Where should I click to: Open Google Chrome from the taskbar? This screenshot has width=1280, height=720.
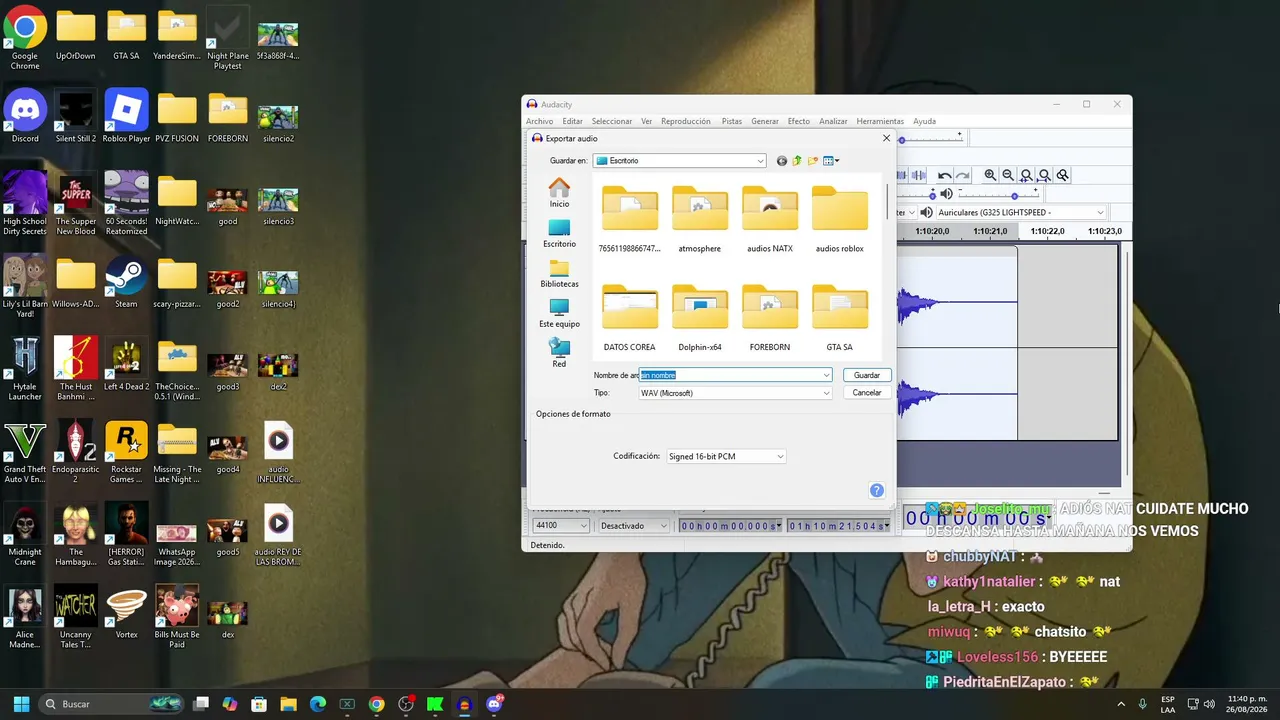pos(376,704)
